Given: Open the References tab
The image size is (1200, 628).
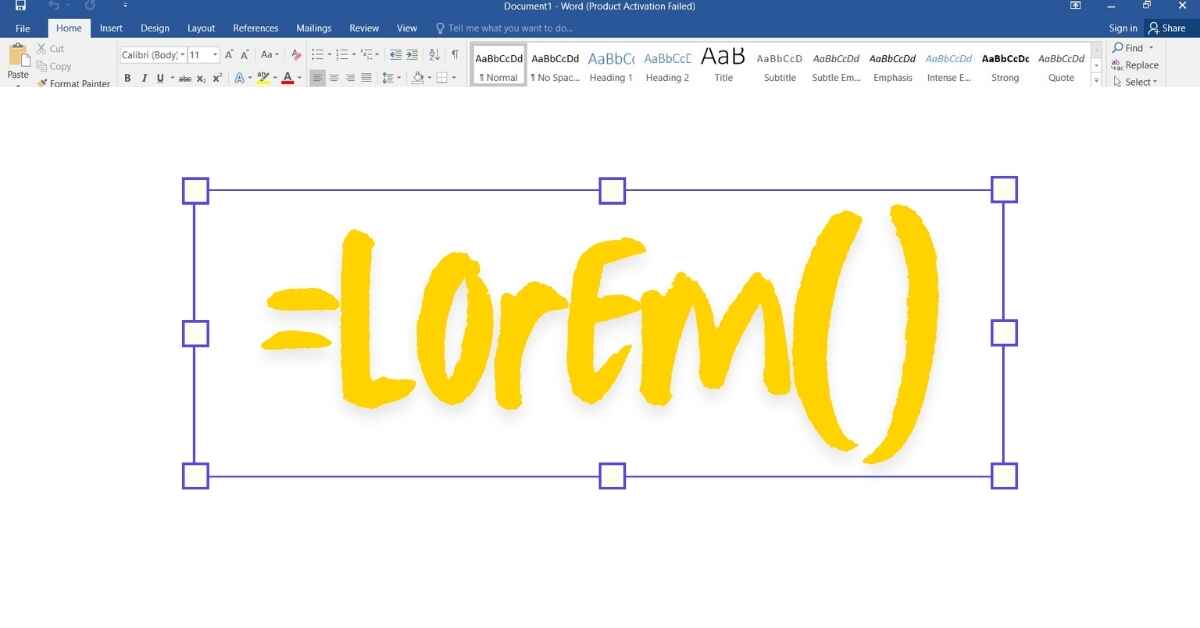Looking at the screenshot, I should click(255, 28).
